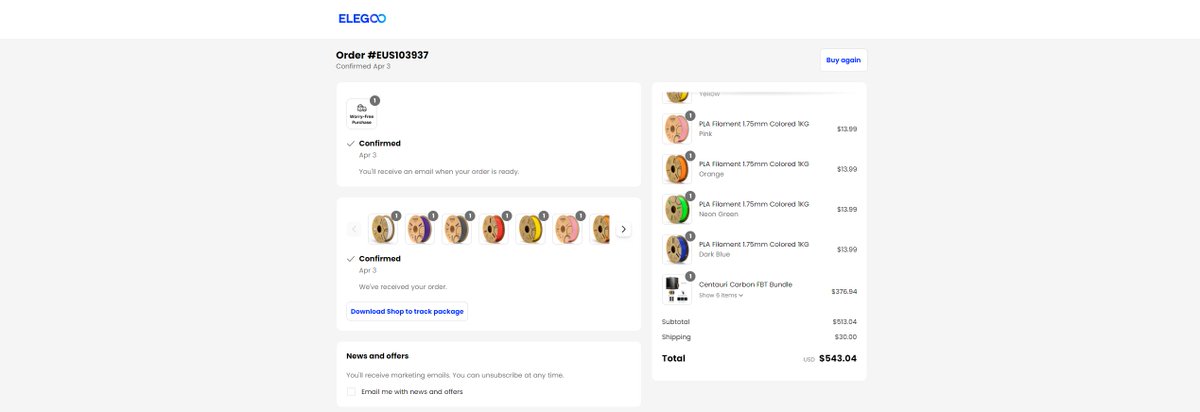Viewport: 1200px width, 412px height.
Task: Click the previous arrow in product carousel
Action: point(354,229)
